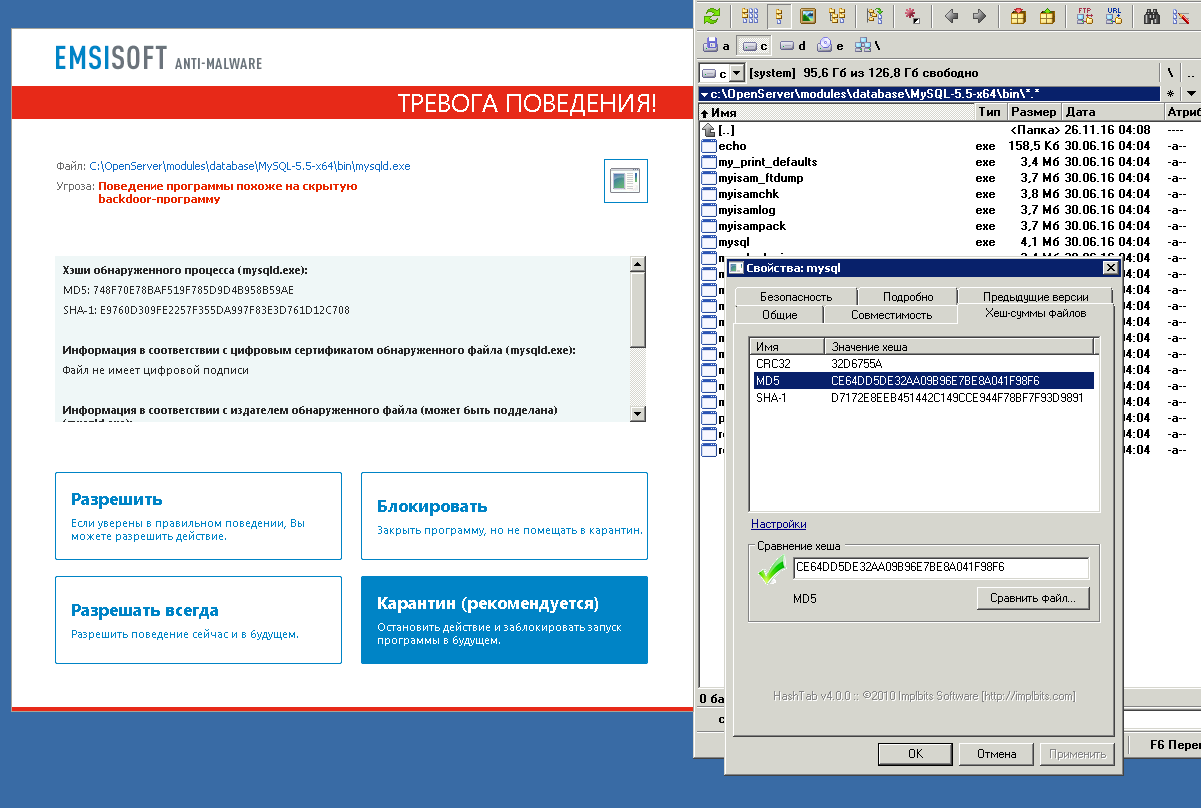
Task: Open the network neighborhood drive icon
Action: point(863,45)
